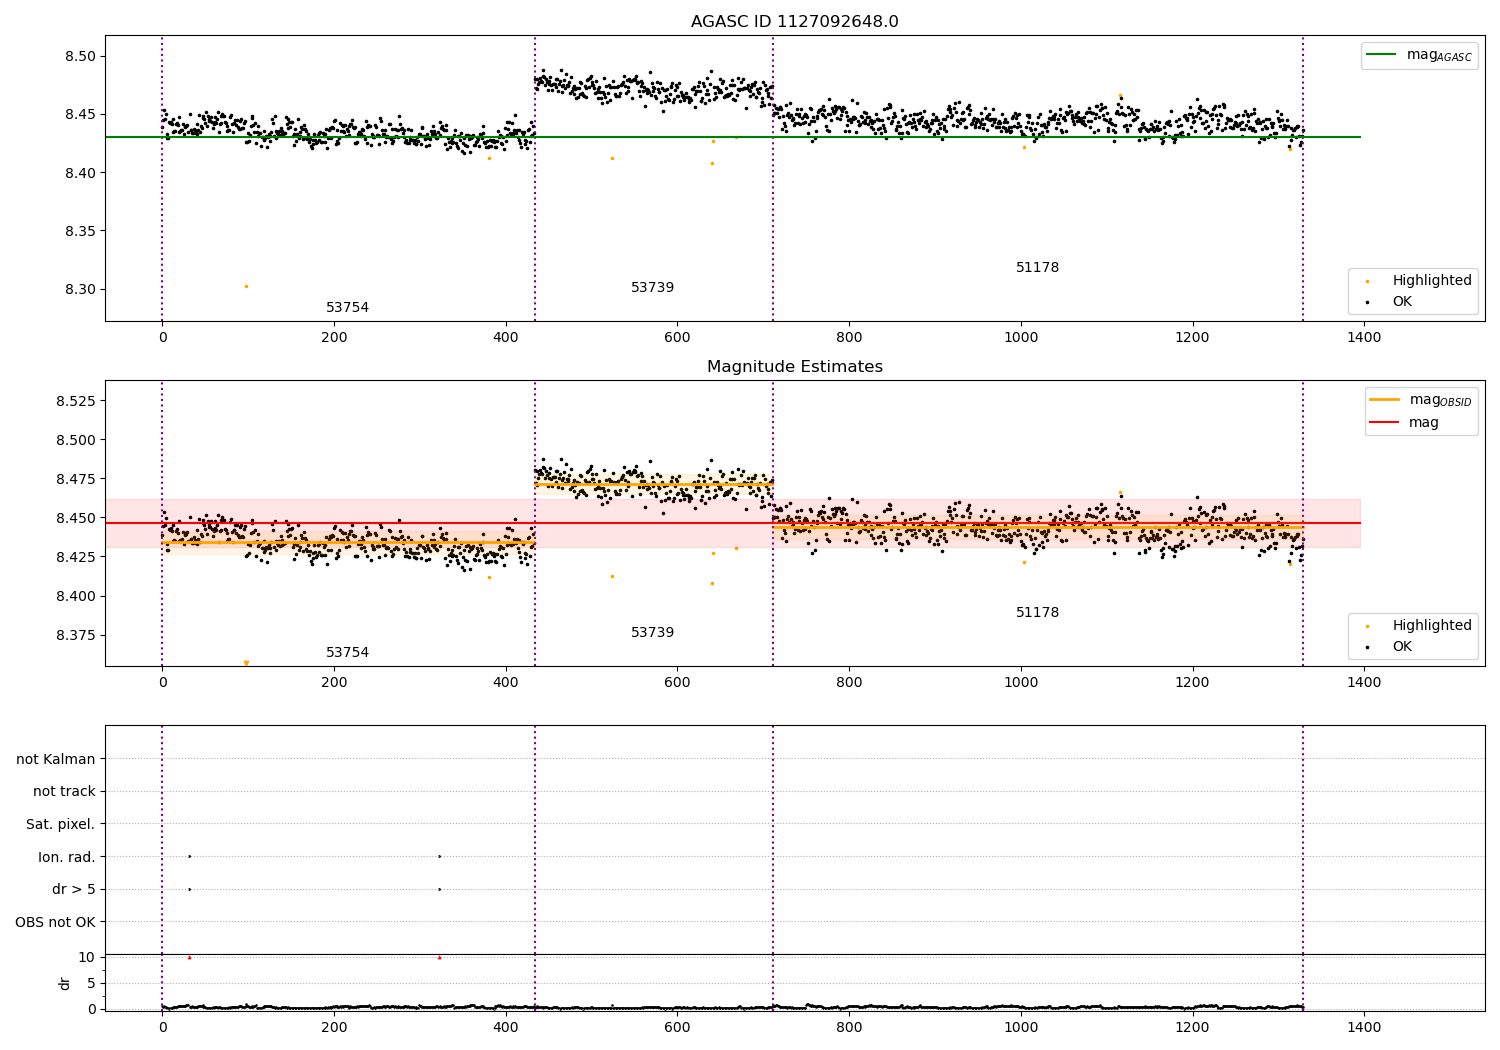Image resolution: width=1500 pixels, height=1050 pixels.
Task: Click the 'not Kalman' row label
Action: 56,759
